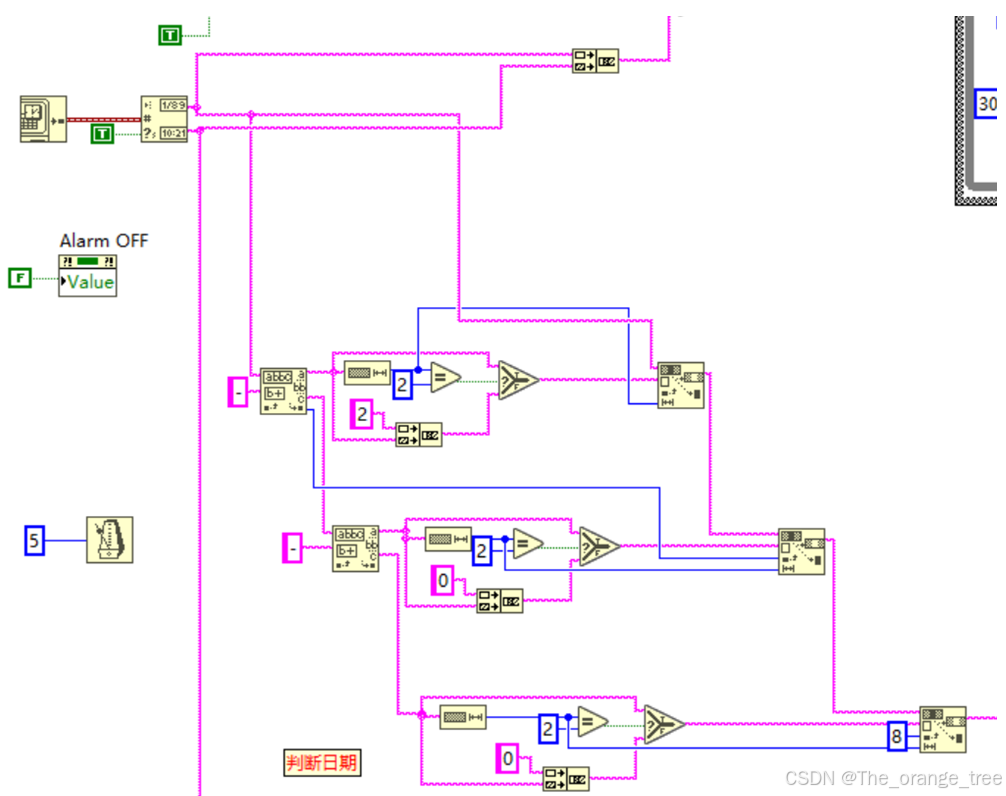The height and width of the screenshot is (796, 1006).
Task: Click the Alarm OFF Value property node
Action: point(87,276)
